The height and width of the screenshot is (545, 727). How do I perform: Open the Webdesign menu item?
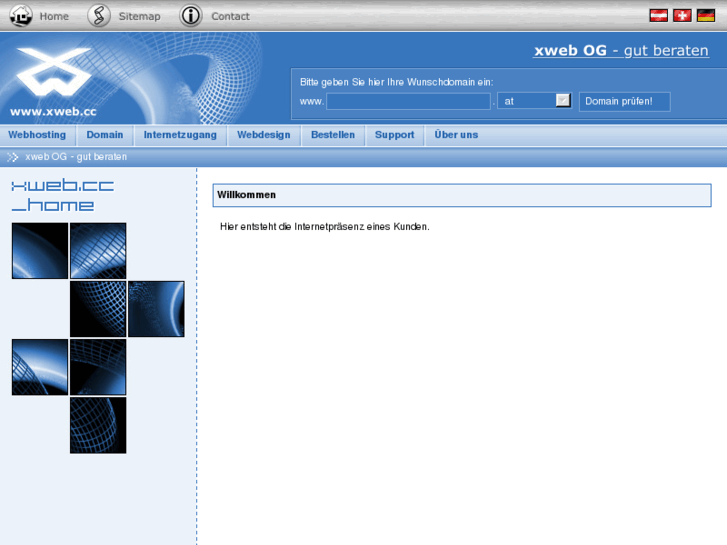pyautogui.click(x=263, y=135)
